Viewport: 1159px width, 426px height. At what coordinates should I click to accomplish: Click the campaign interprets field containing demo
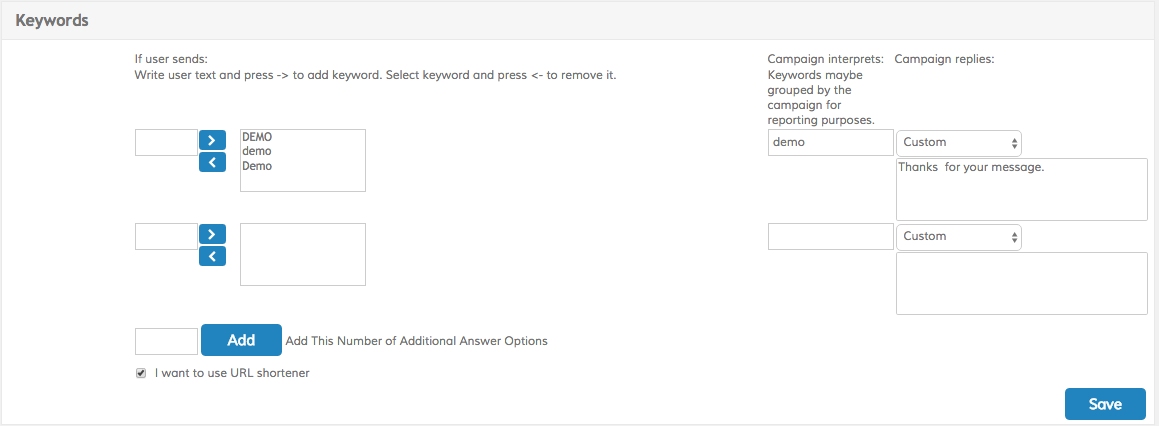tap(830, 143)
